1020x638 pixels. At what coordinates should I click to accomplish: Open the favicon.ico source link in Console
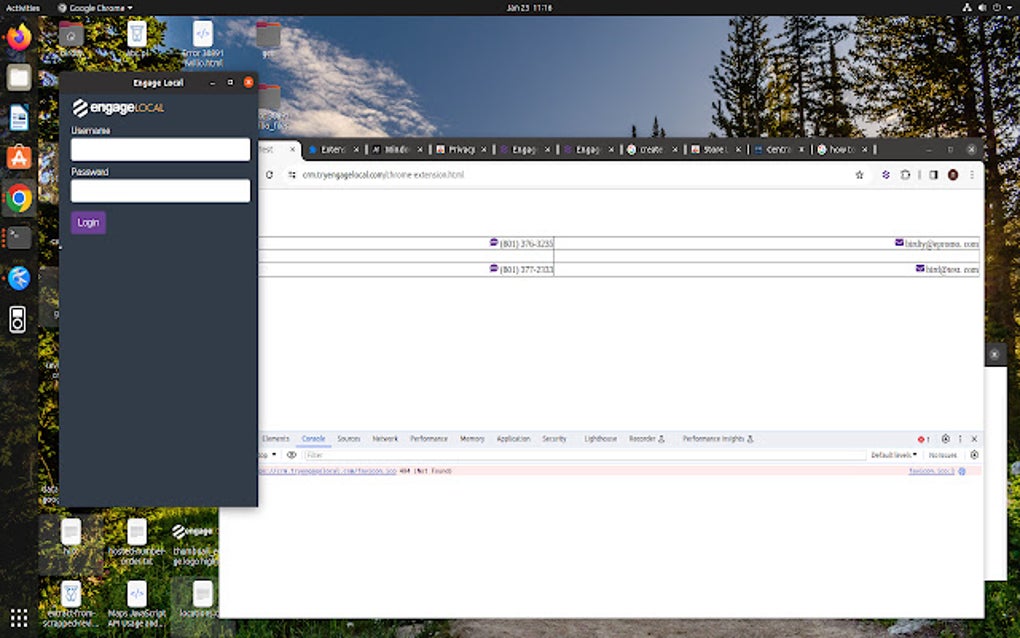pyautogui.click(x=930, y=470)
